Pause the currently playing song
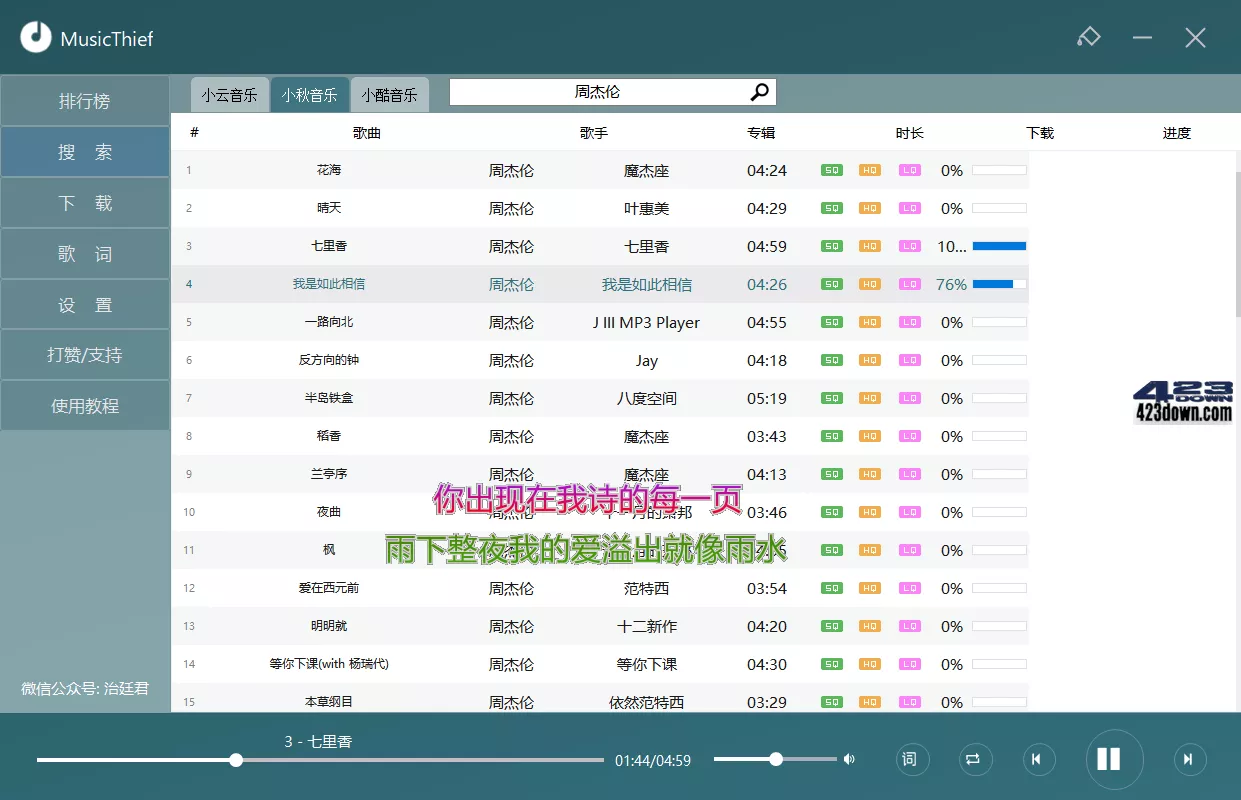Image resolution: width=1241 pixels, height=800 pixels. point(1113,760)
